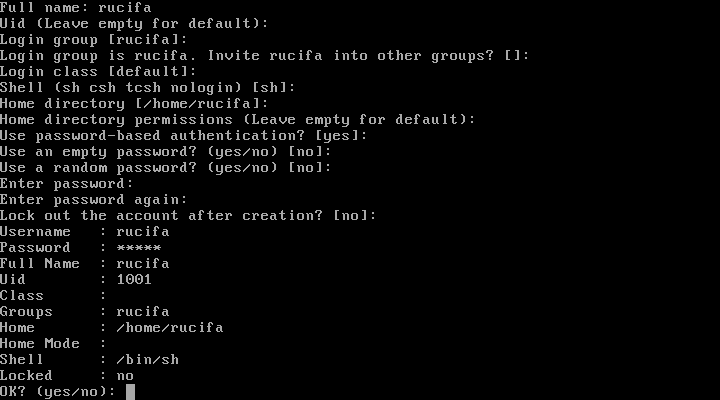Click the Groups value rucifa
720x400 pixels.
pos(143,312)
